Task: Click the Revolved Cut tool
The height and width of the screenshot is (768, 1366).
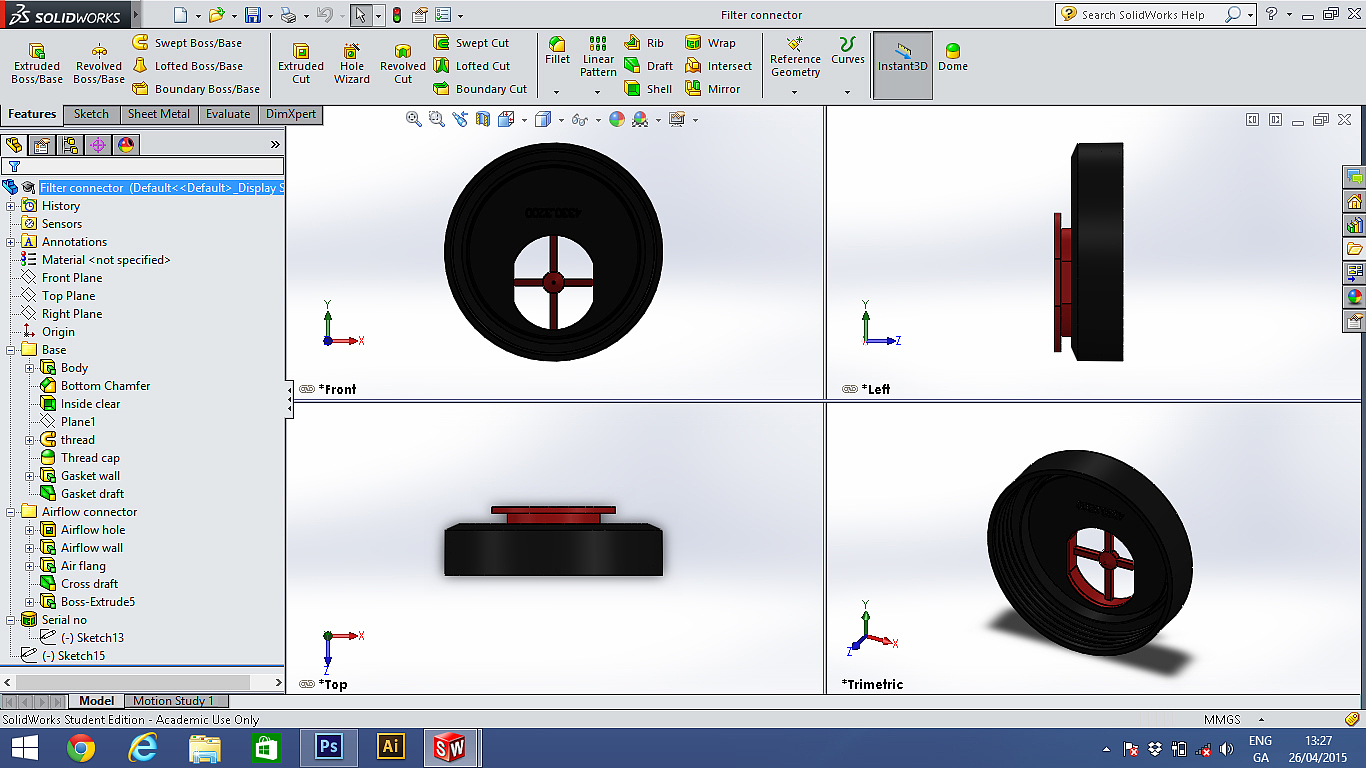Action: (402, 64)
